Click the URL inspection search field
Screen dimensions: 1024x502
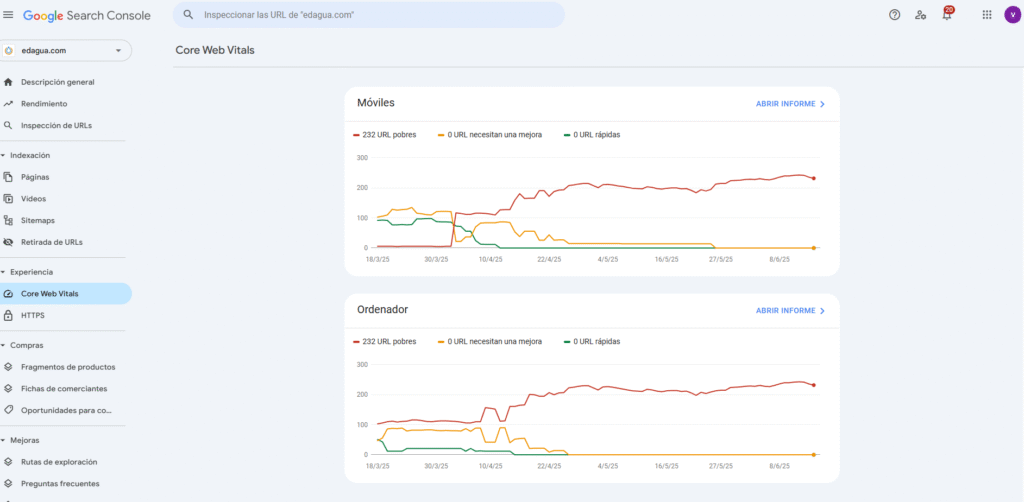(x=370, y=15)
